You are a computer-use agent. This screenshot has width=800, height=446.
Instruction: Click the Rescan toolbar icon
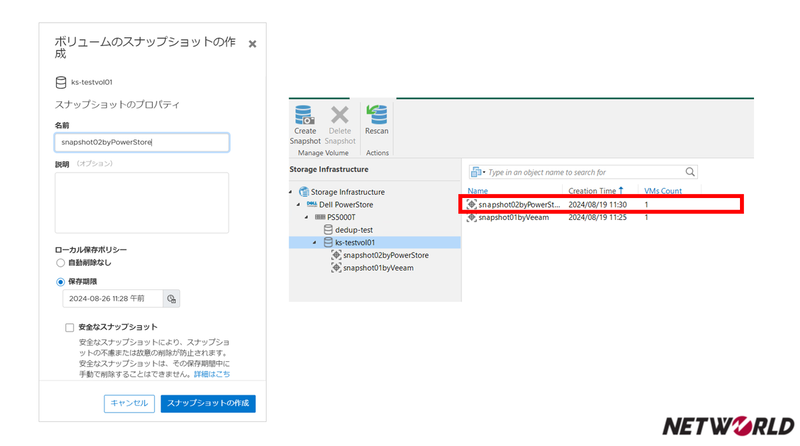(x=377, y=115)
